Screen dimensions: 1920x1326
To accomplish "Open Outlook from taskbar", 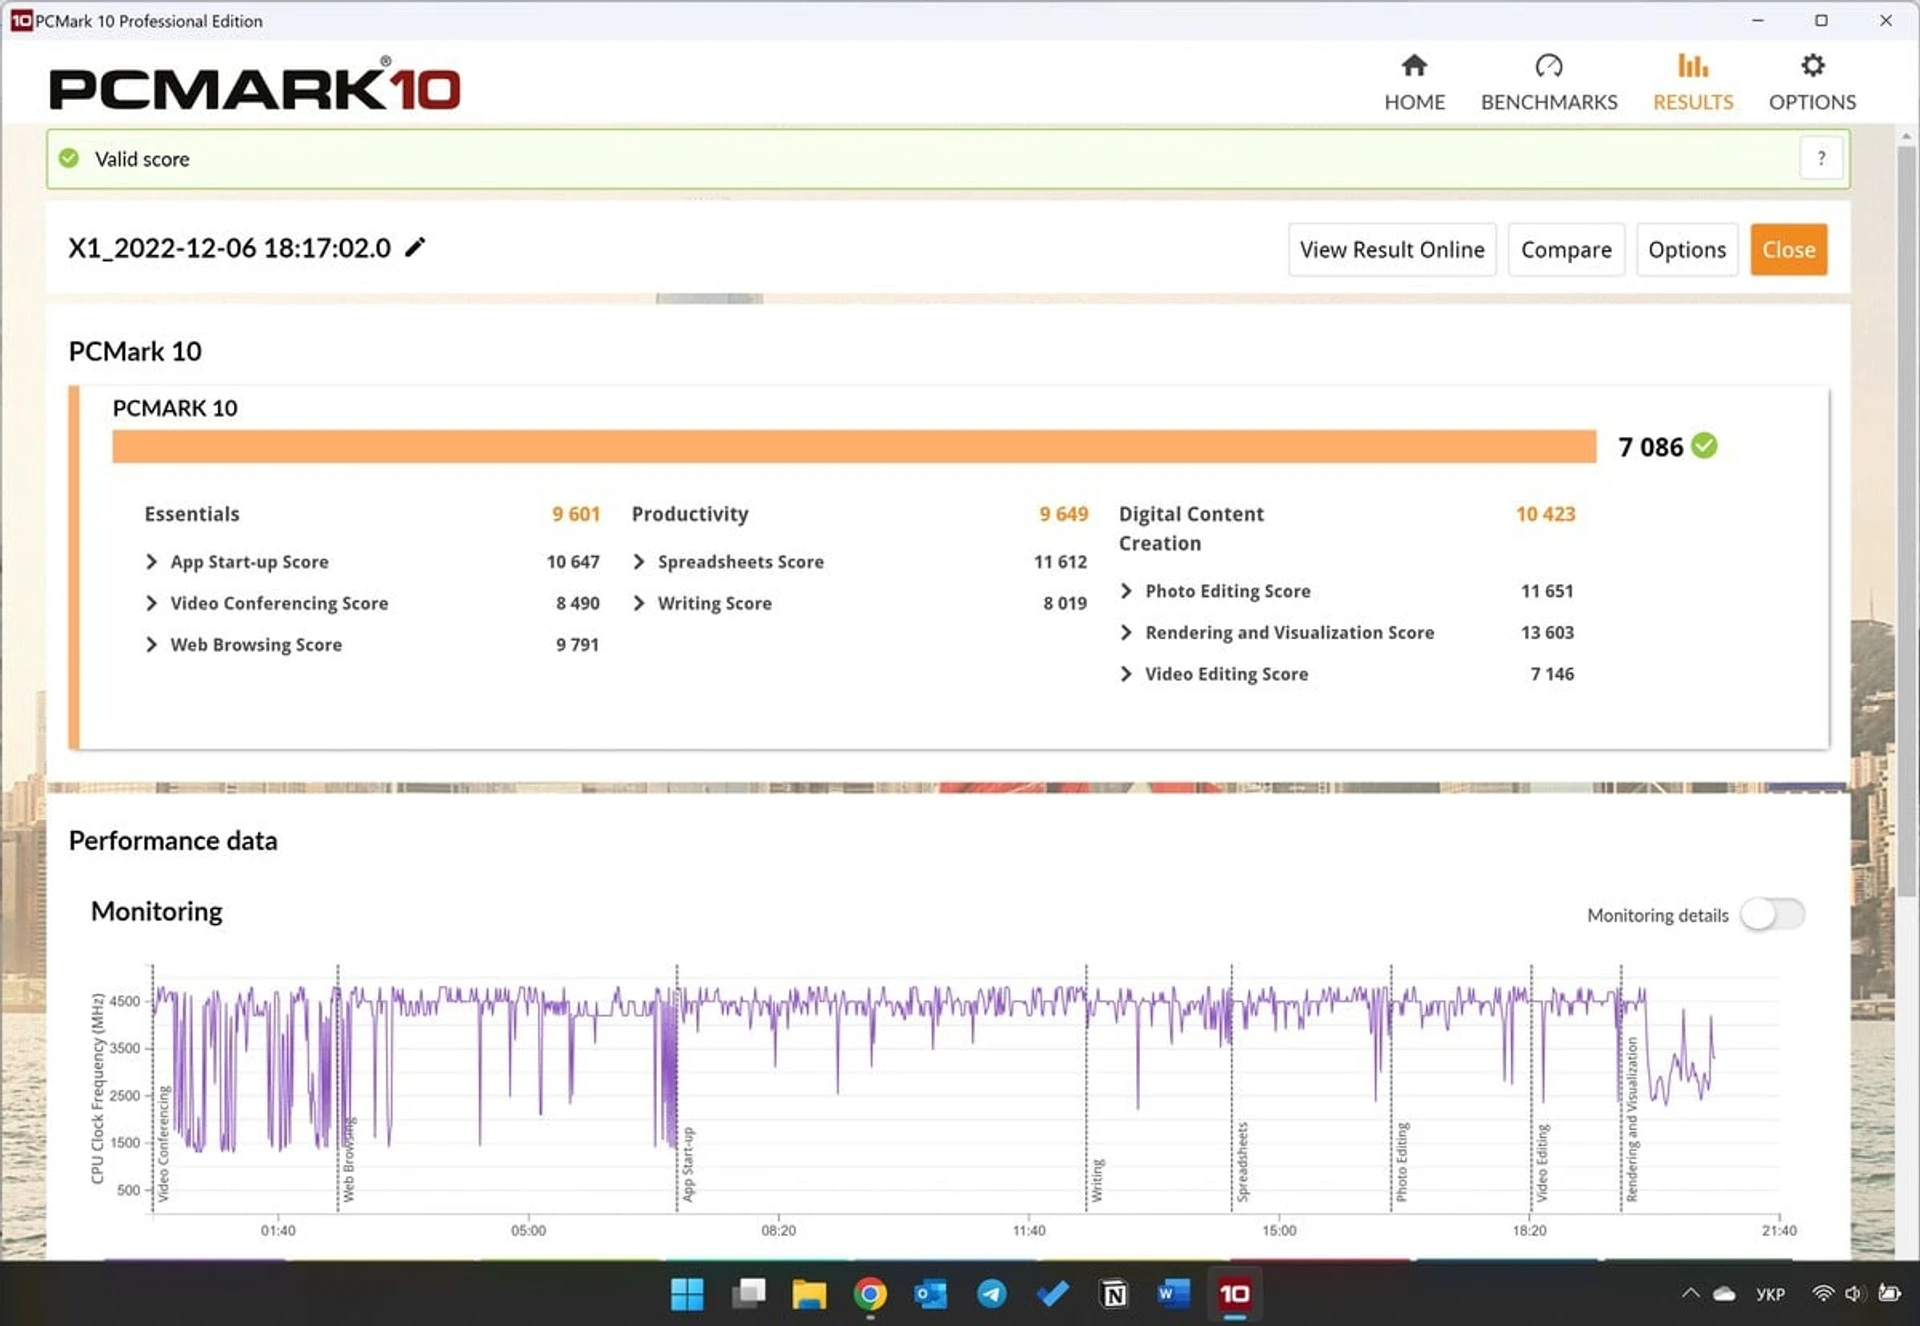I will [x=931, y=1294].
